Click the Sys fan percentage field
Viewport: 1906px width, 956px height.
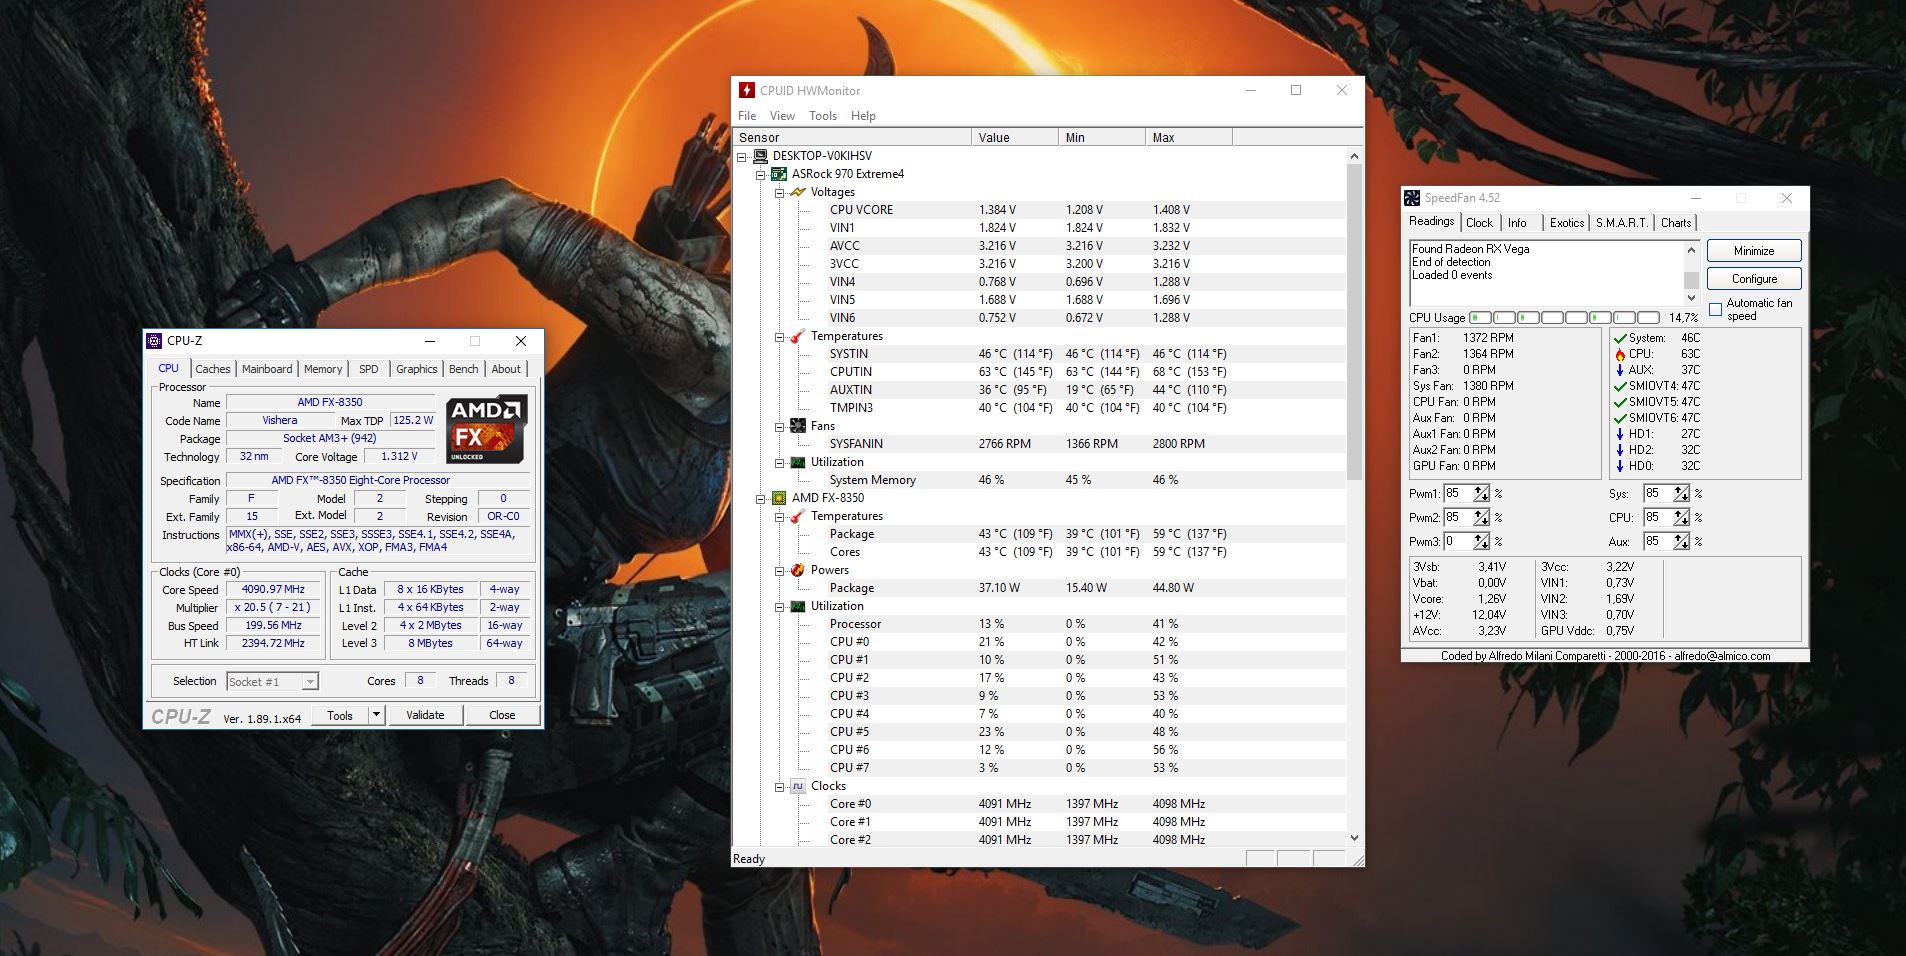[x=1658, y=494]
